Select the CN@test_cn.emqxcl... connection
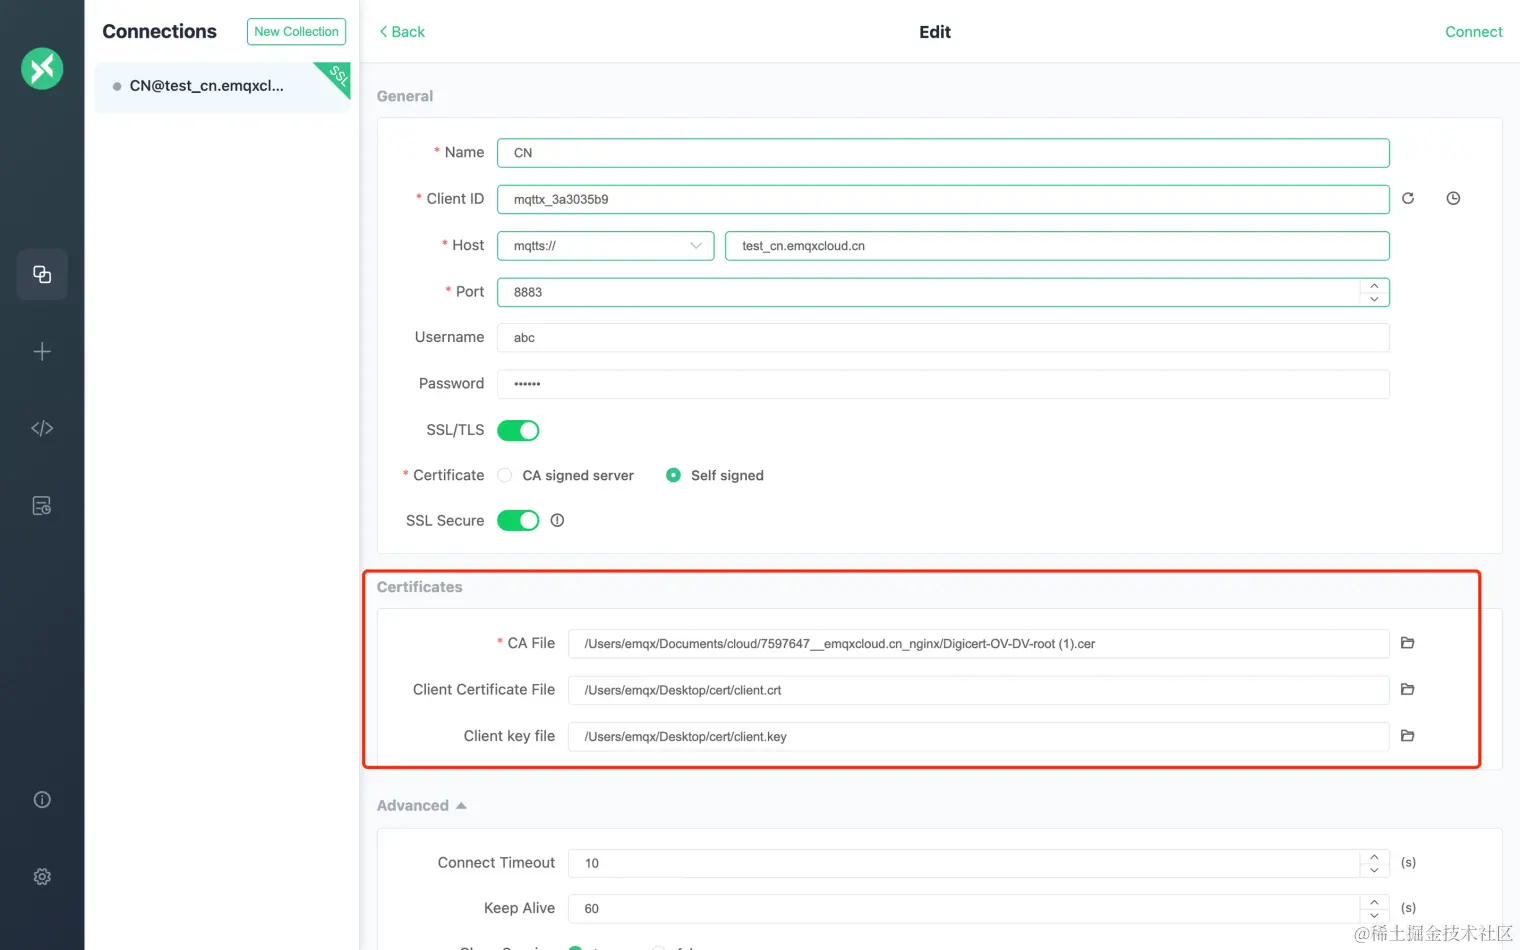Viewport: 1520px width, 950px height. tap(222, 87)
